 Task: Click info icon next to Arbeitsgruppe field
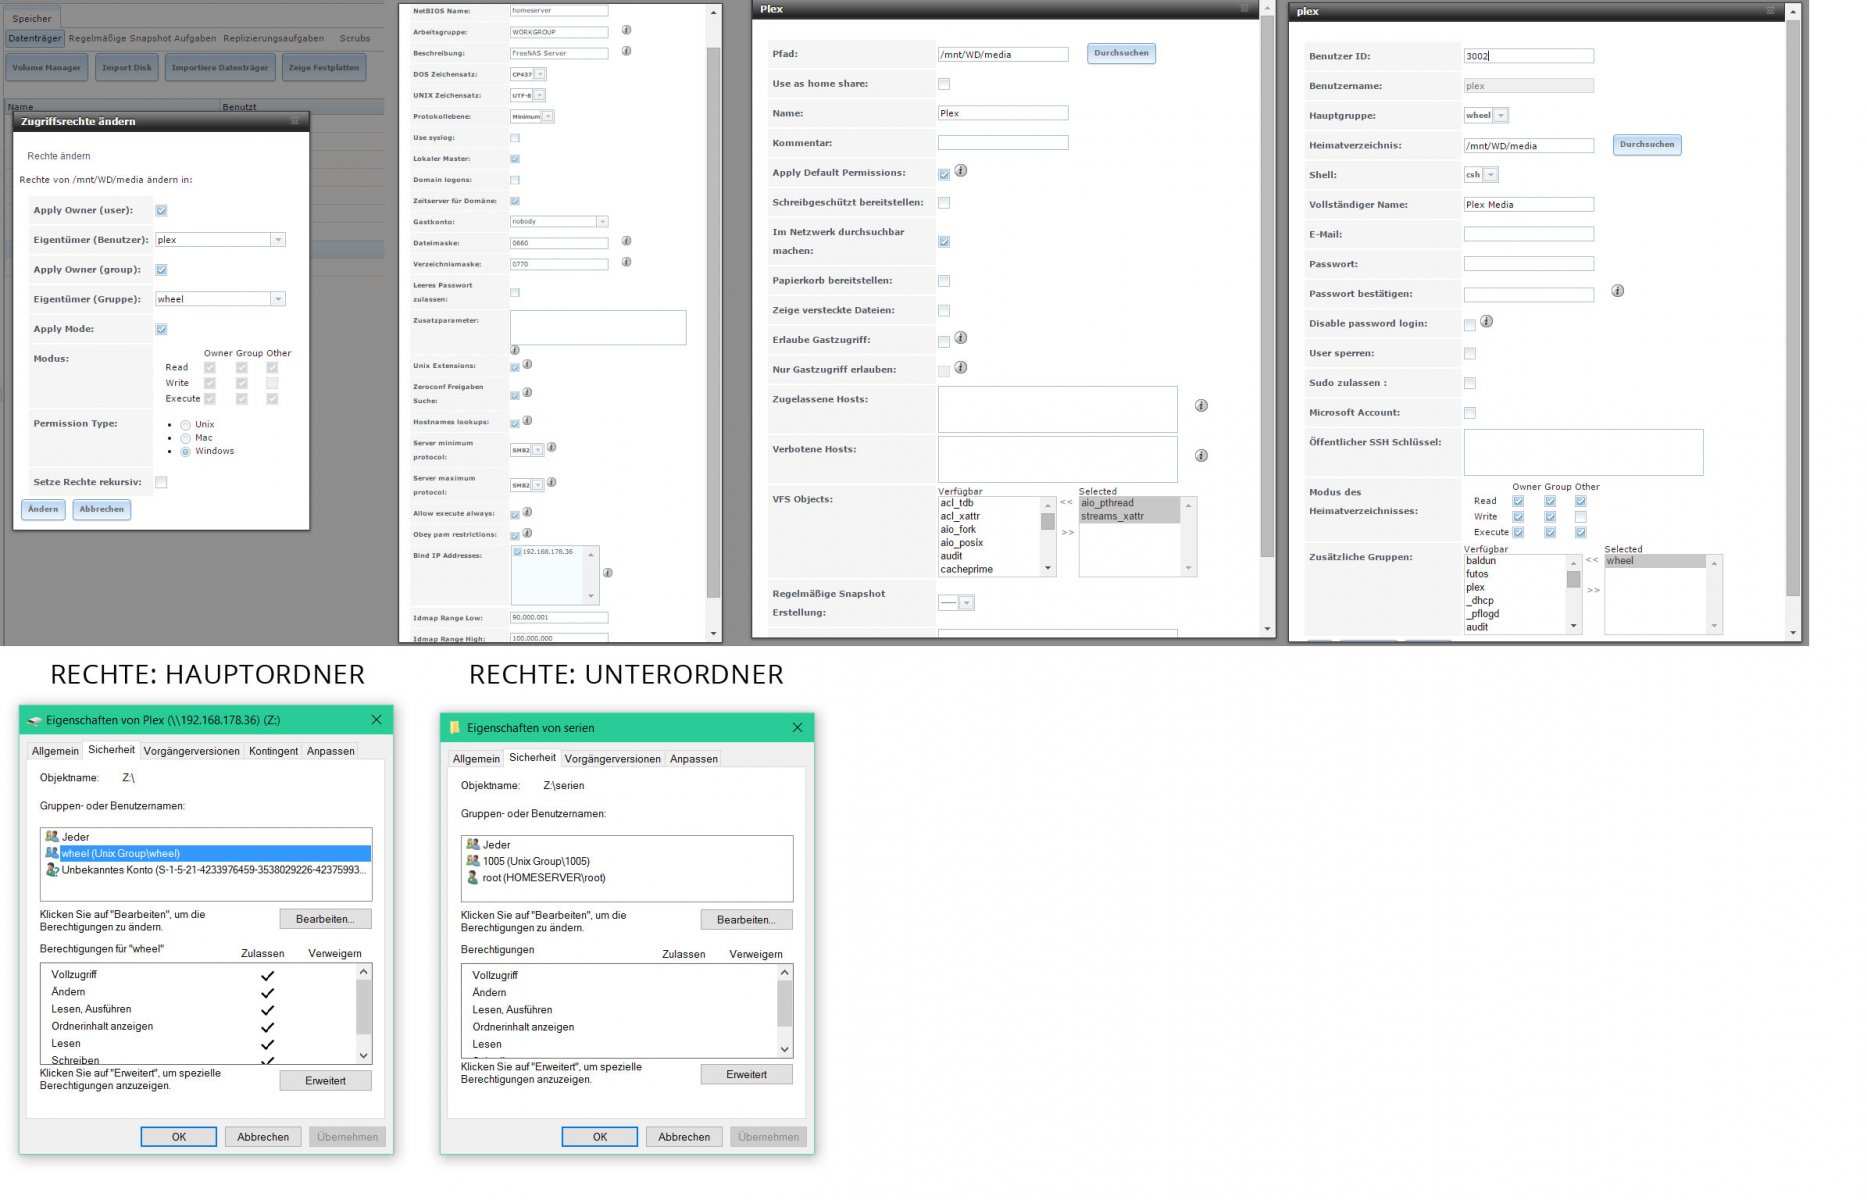[626, 31]
